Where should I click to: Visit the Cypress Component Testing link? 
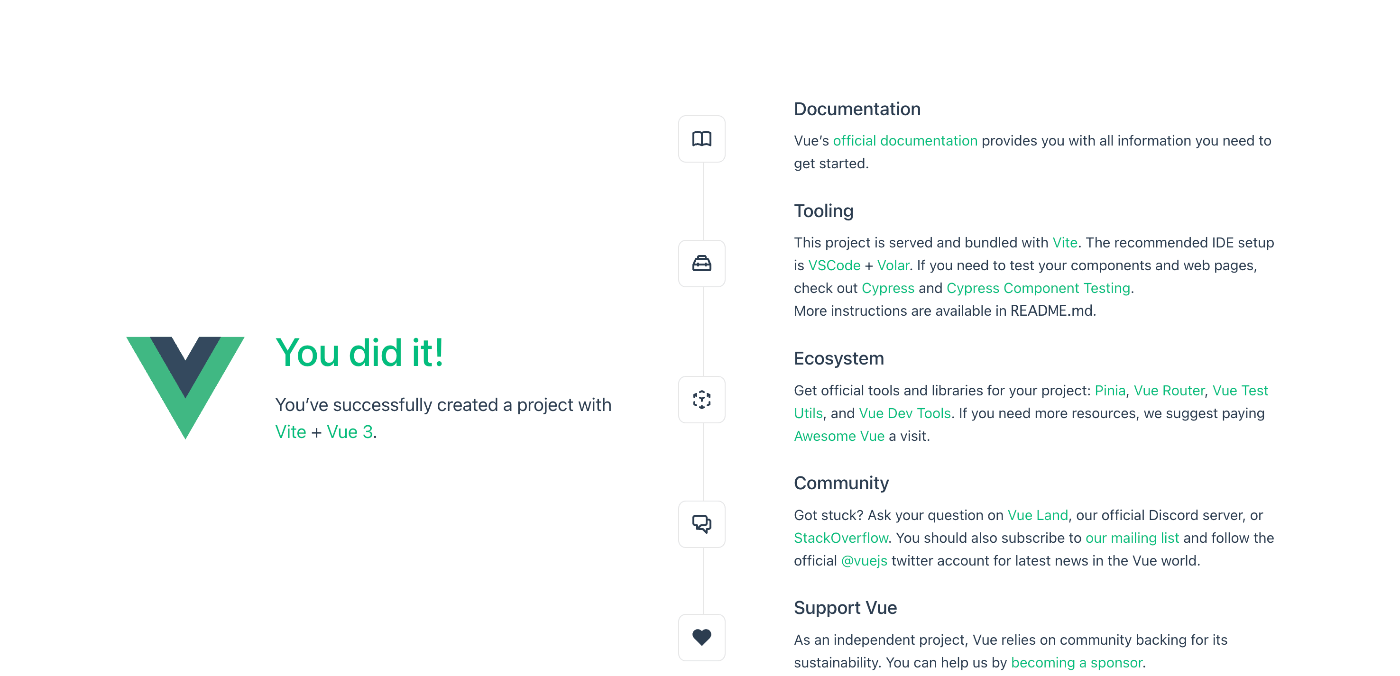[1038, 288]
